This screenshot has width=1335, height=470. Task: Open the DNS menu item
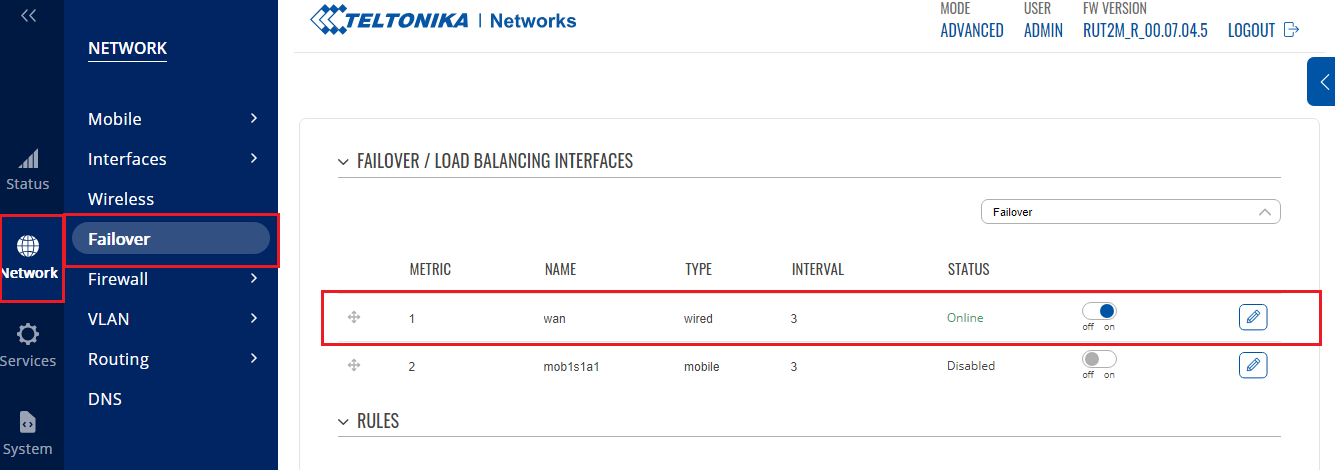(105, 399)
